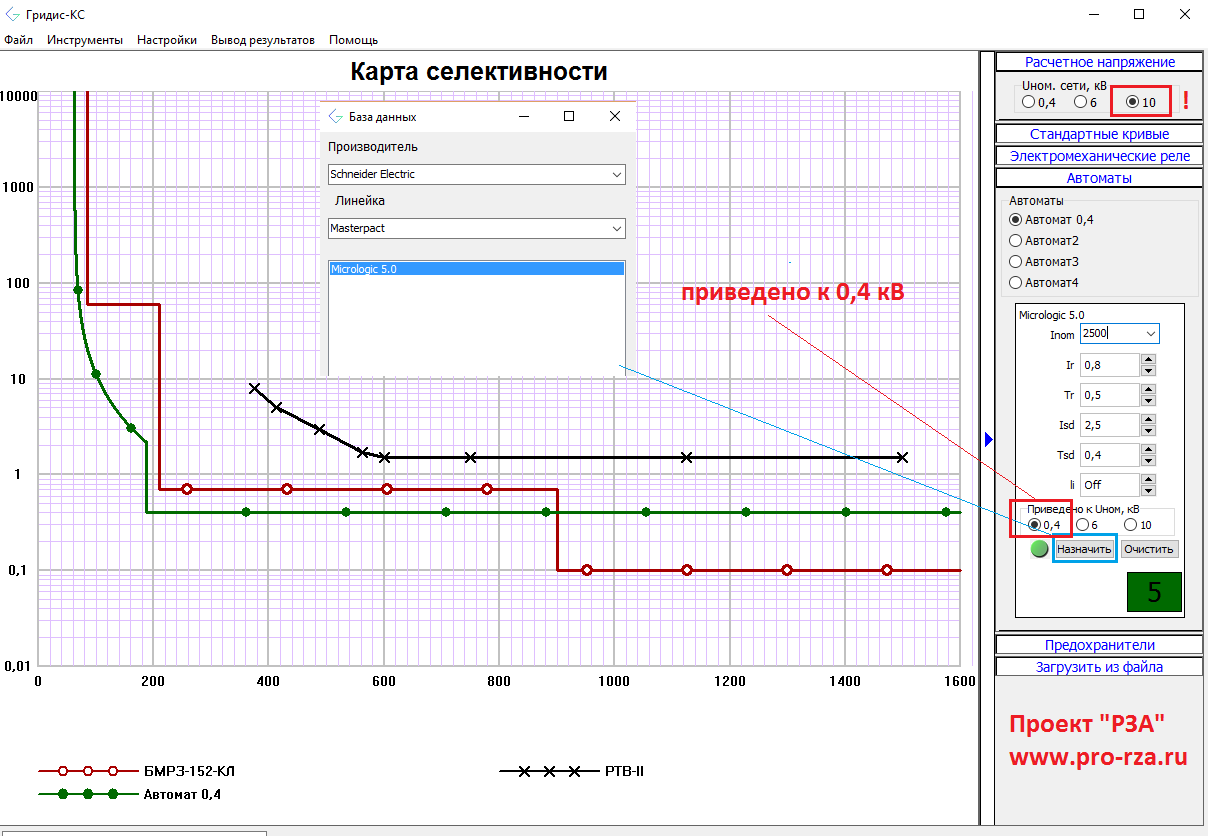Maximize the База данных dialog window

(x=569, y=116)
